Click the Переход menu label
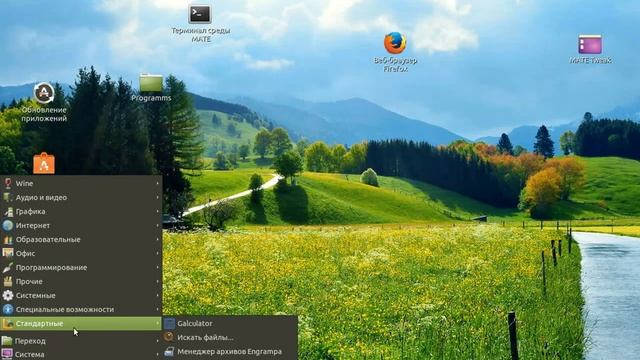 30,340
